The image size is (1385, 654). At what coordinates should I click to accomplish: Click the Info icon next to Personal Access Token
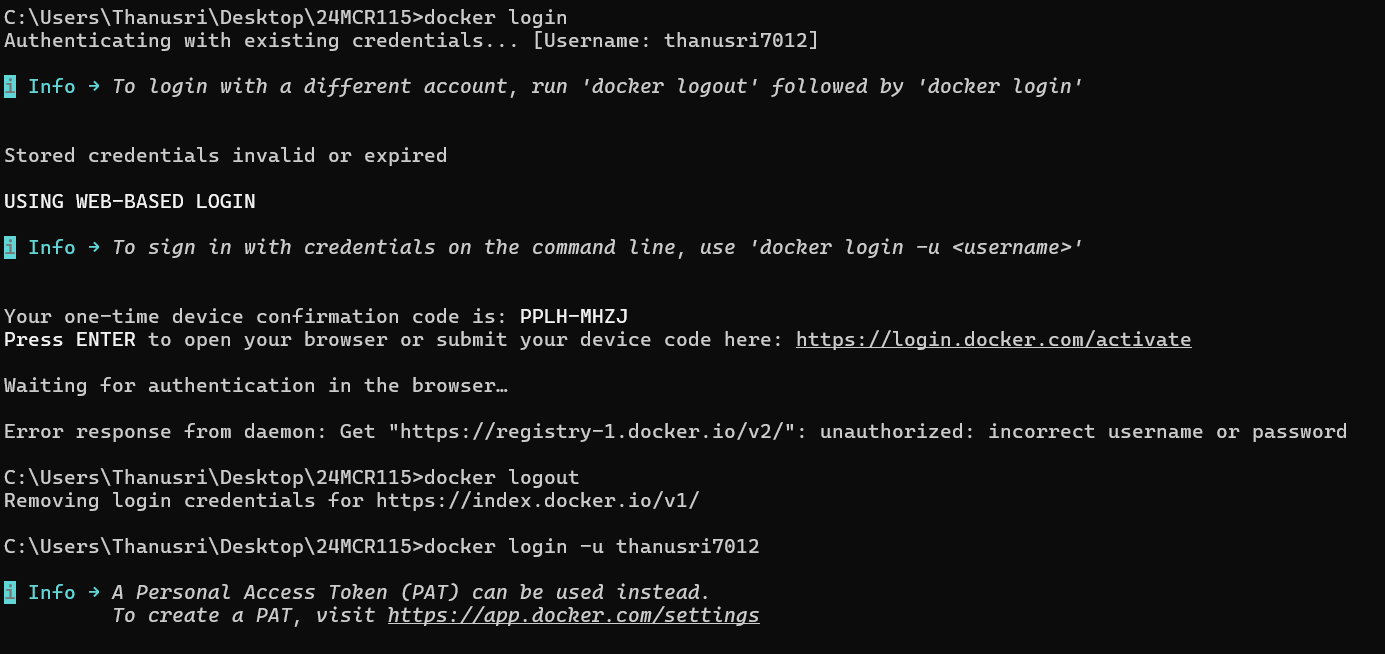point(10,593)
